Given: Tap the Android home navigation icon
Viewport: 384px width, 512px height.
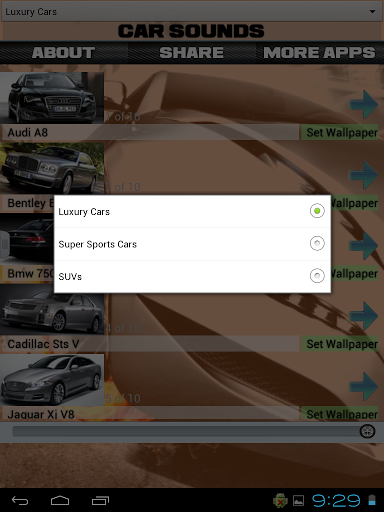Looking at the screenshot, I should pos(60,500).
